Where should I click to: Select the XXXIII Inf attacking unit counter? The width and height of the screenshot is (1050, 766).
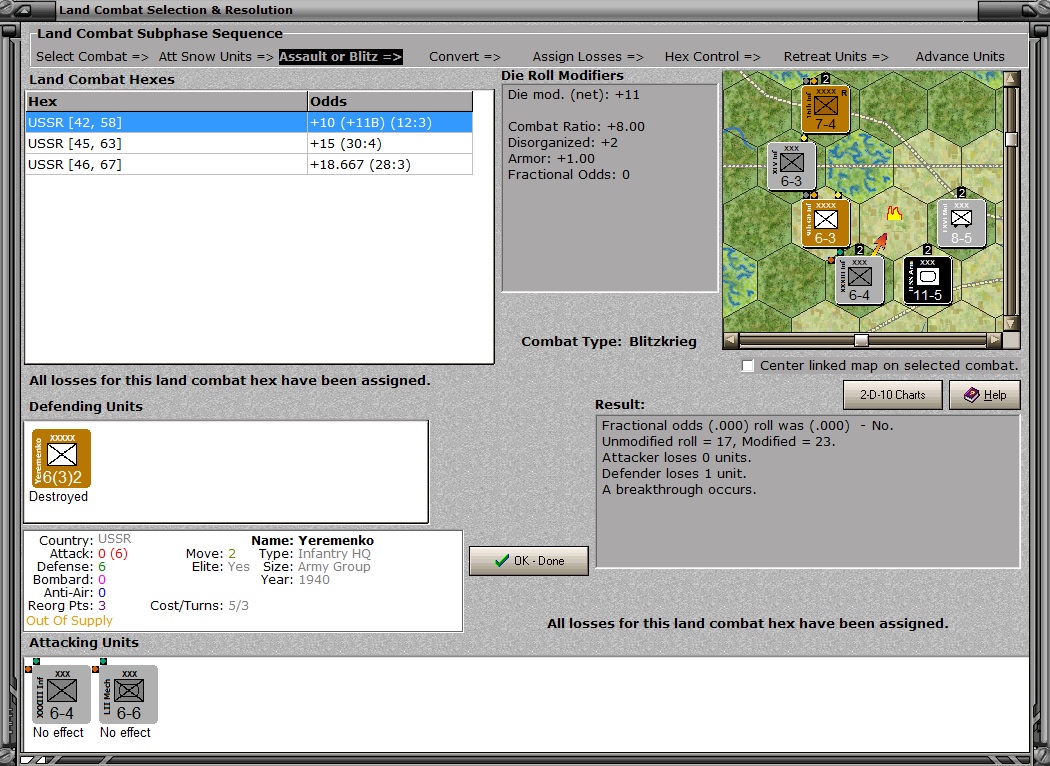[61, 694]
